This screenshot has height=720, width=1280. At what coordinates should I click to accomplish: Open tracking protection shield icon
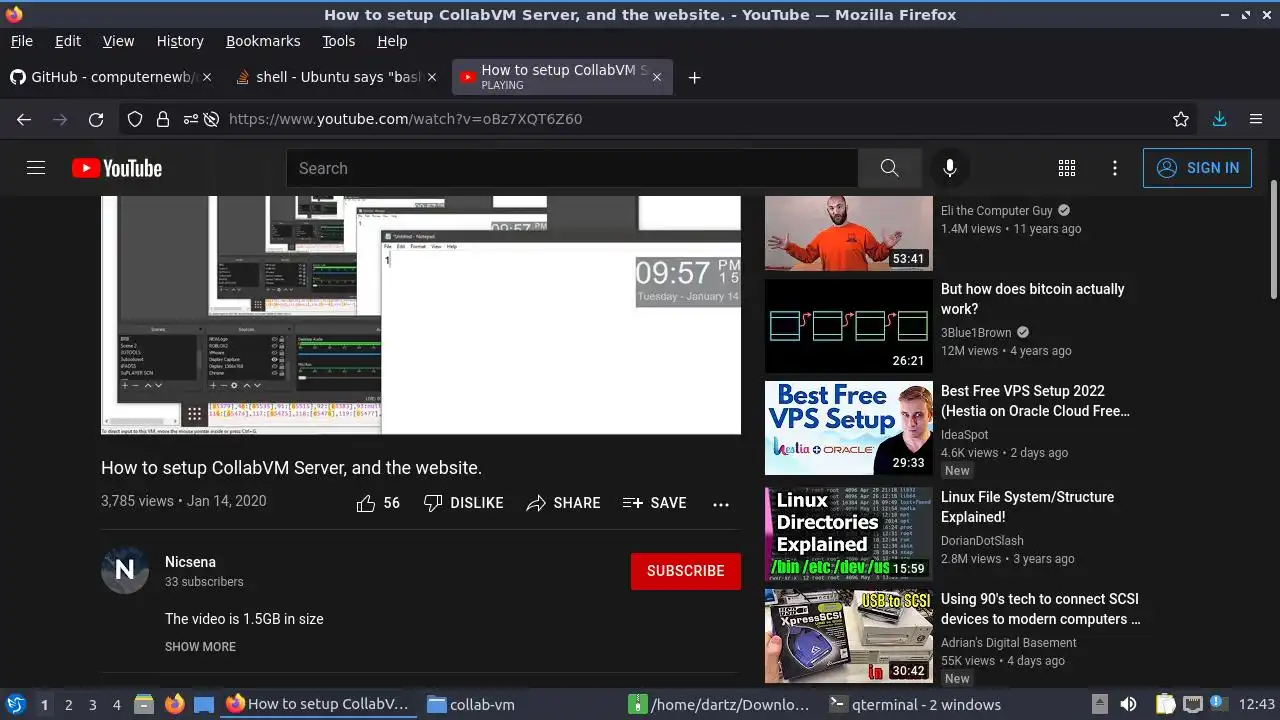pos(135,119)
